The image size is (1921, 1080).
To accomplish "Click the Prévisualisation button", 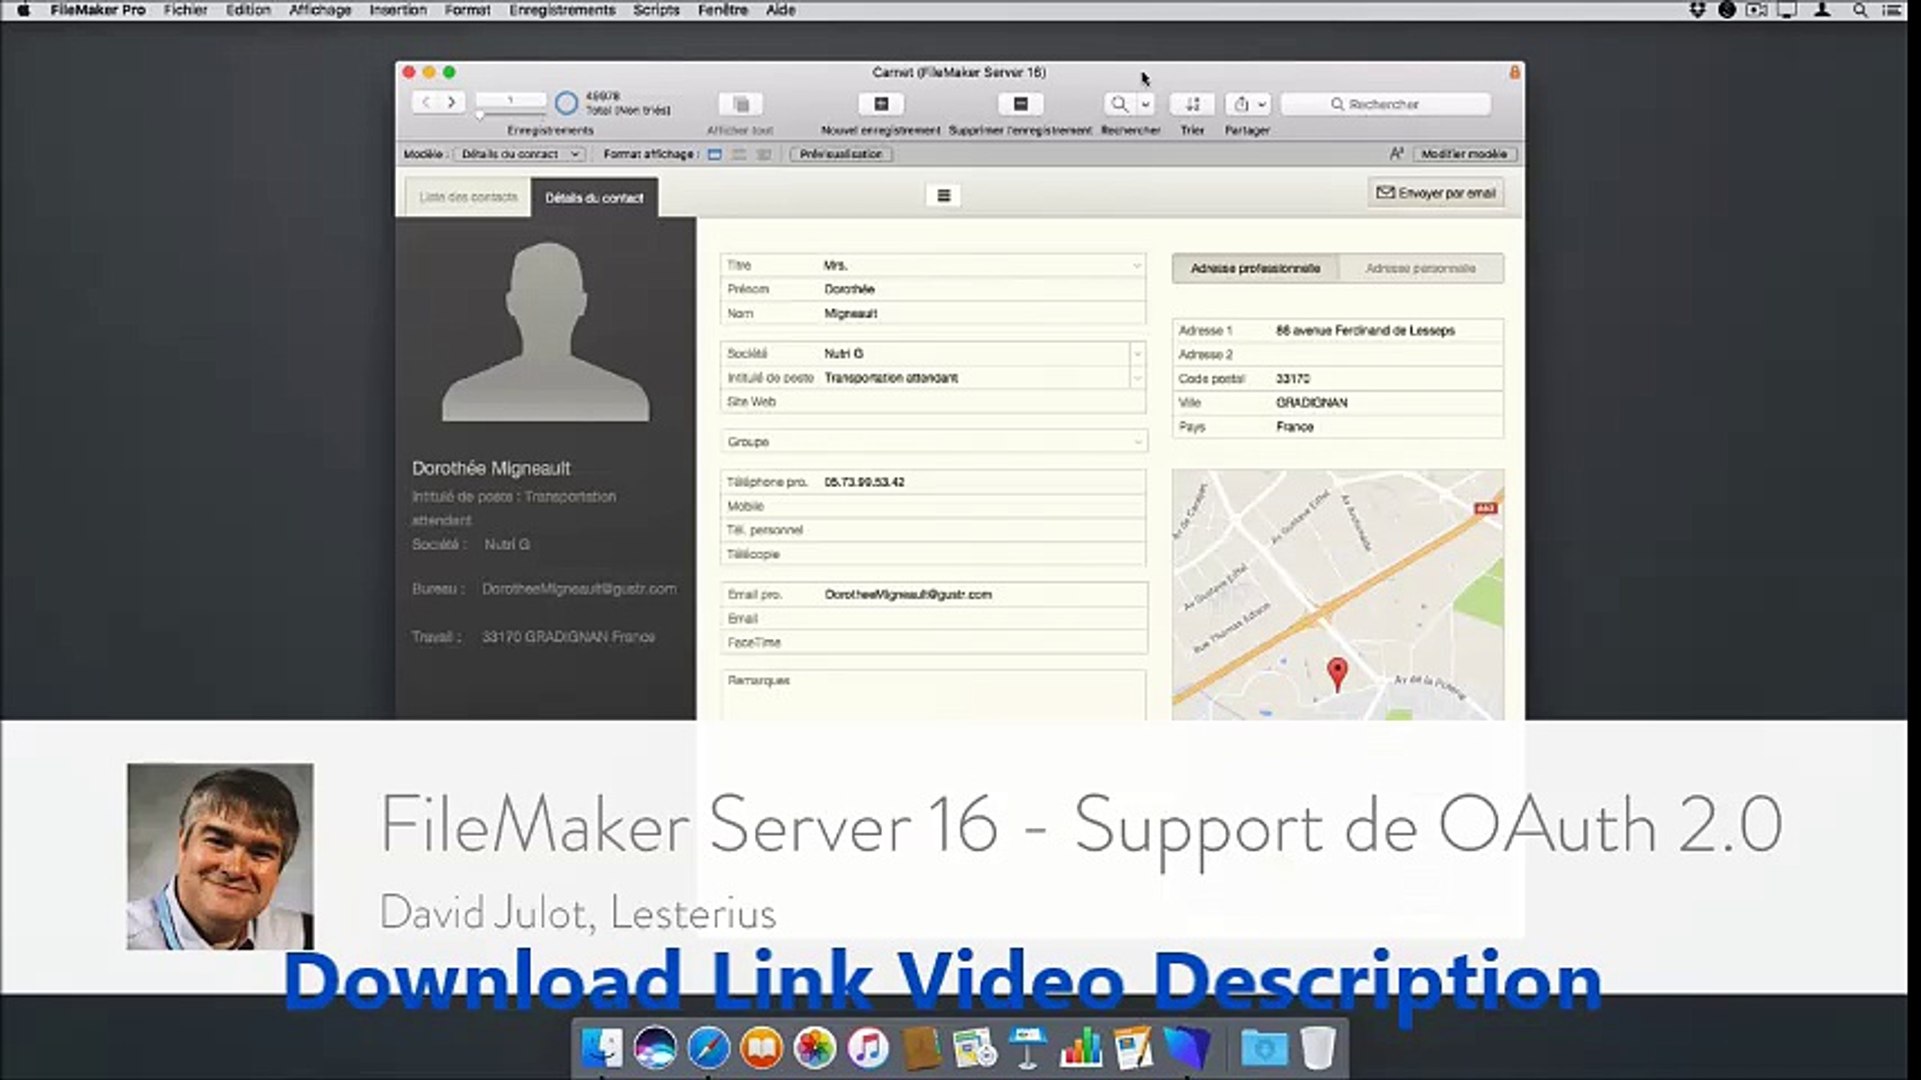I will click(x=841, y=154).
